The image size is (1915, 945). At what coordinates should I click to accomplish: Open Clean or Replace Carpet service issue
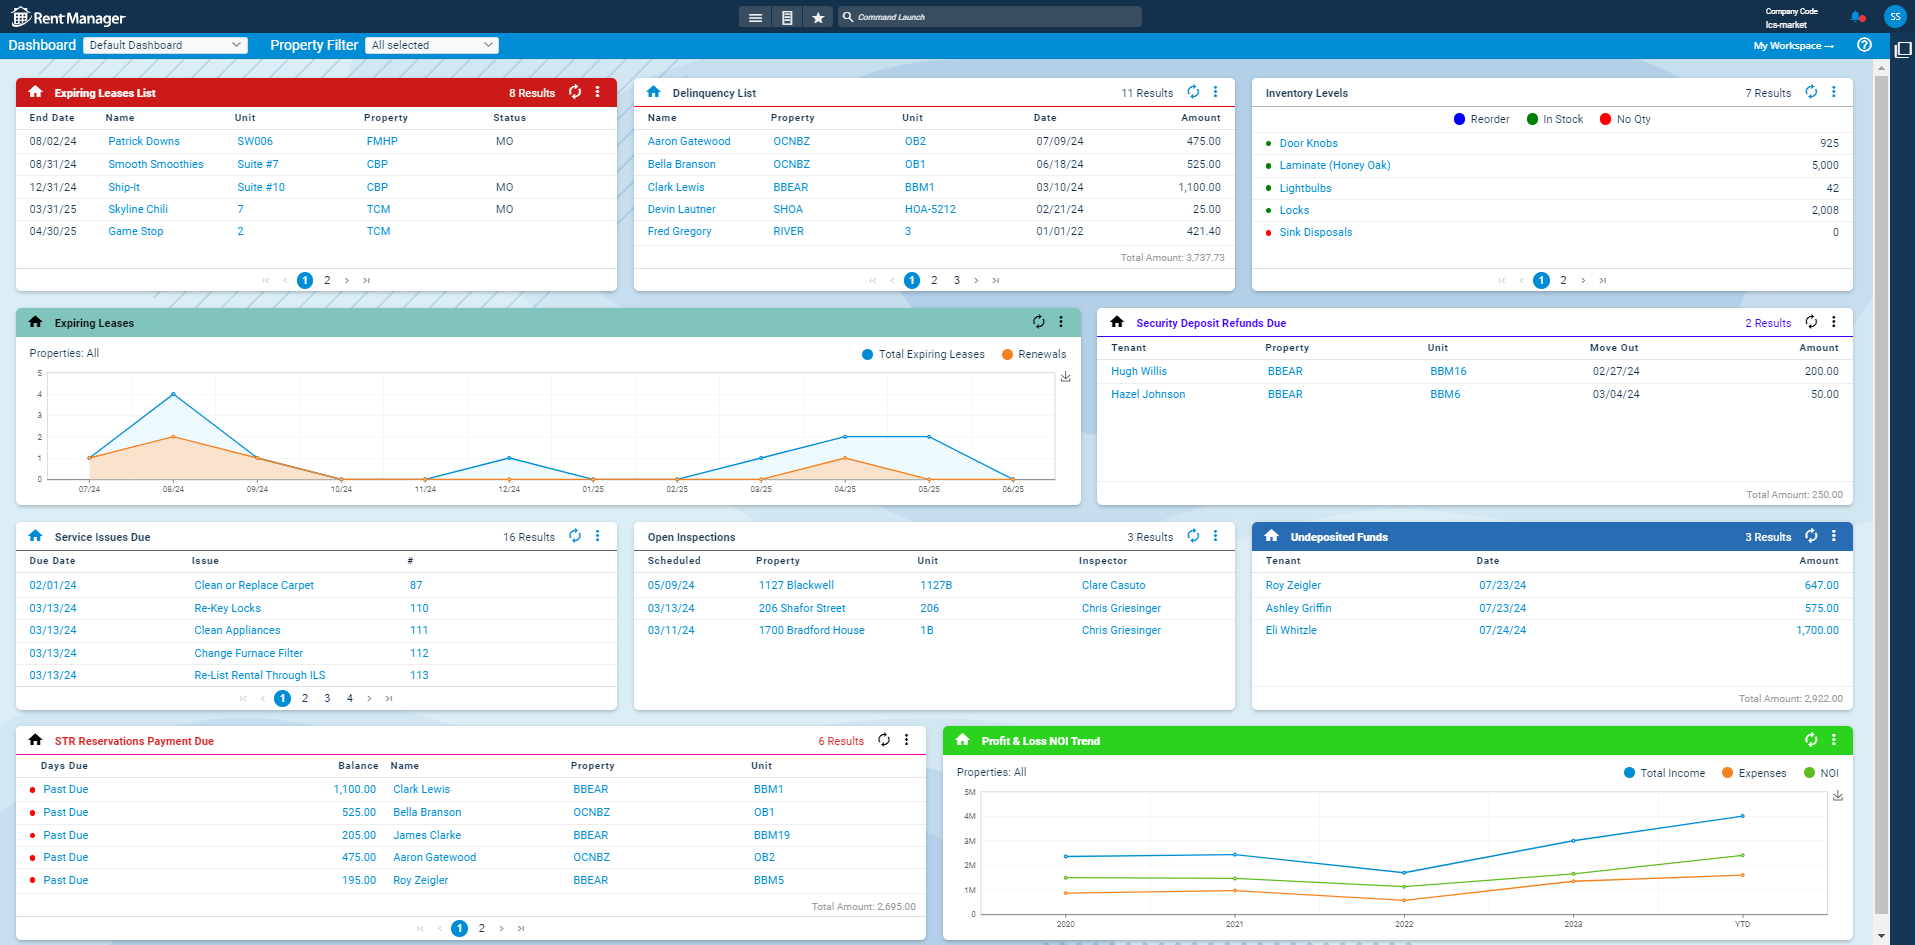pyautogui.click(x=254, y=585)
